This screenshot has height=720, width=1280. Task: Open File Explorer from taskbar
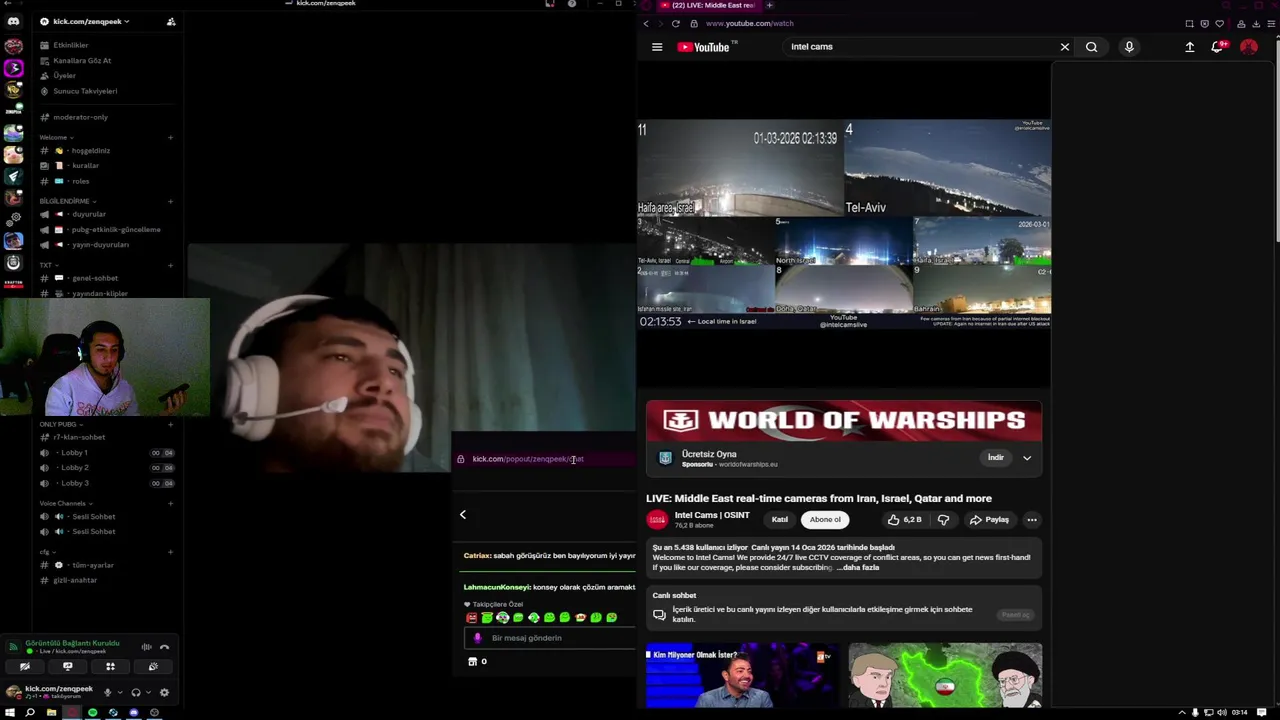click(51, 712)
